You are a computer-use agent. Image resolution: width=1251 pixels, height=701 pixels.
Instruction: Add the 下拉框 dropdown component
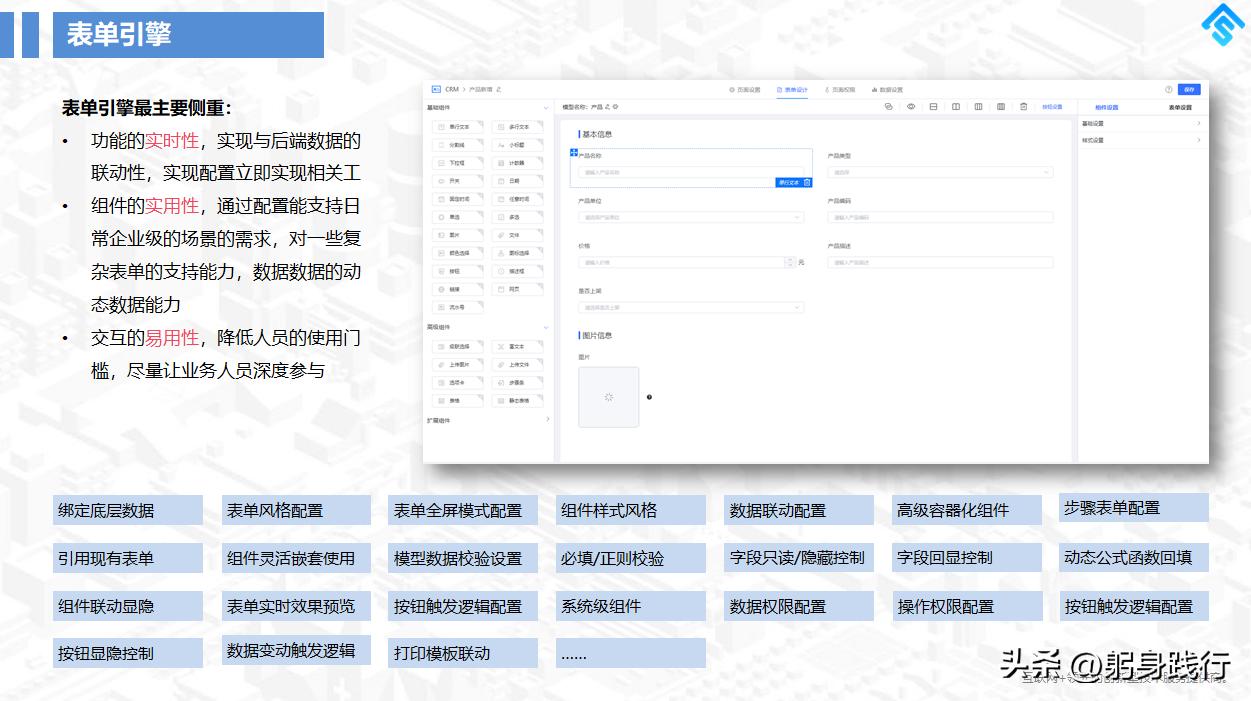click(x=458, y=163)
